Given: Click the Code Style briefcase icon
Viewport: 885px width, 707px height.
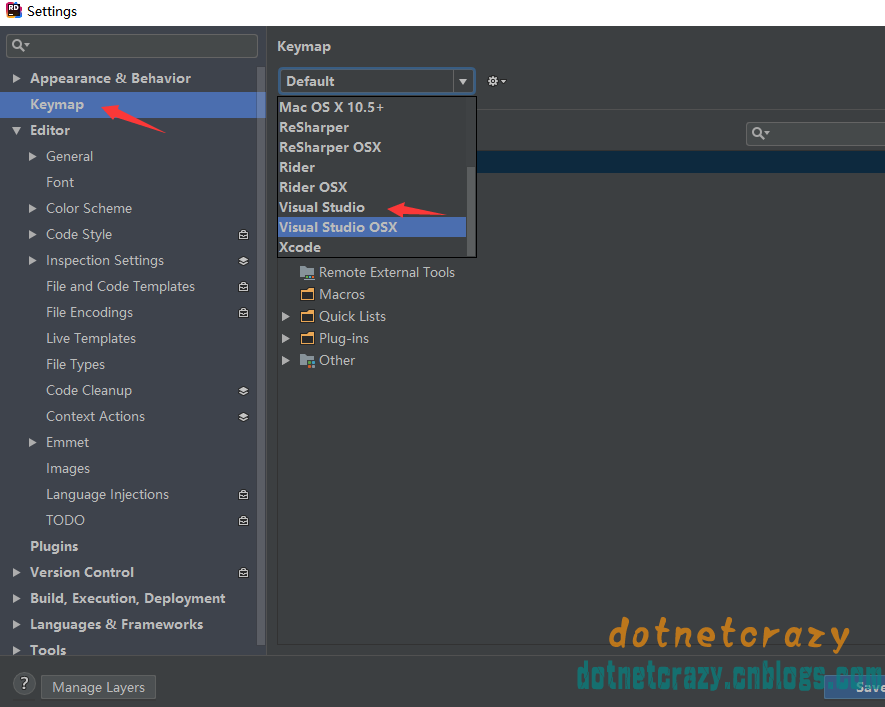Looking at the screenshot, I should (243, 235).
